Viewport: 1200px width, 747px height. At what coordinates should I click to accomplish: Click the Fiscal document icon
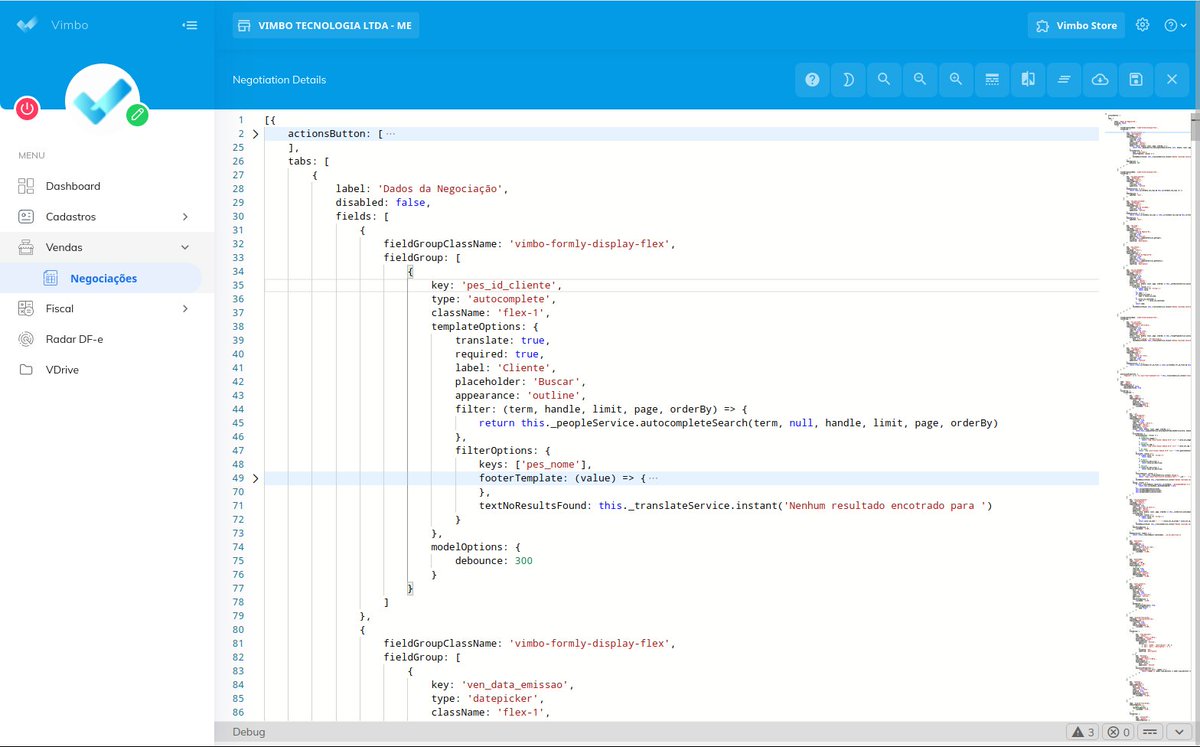point(26,309)
